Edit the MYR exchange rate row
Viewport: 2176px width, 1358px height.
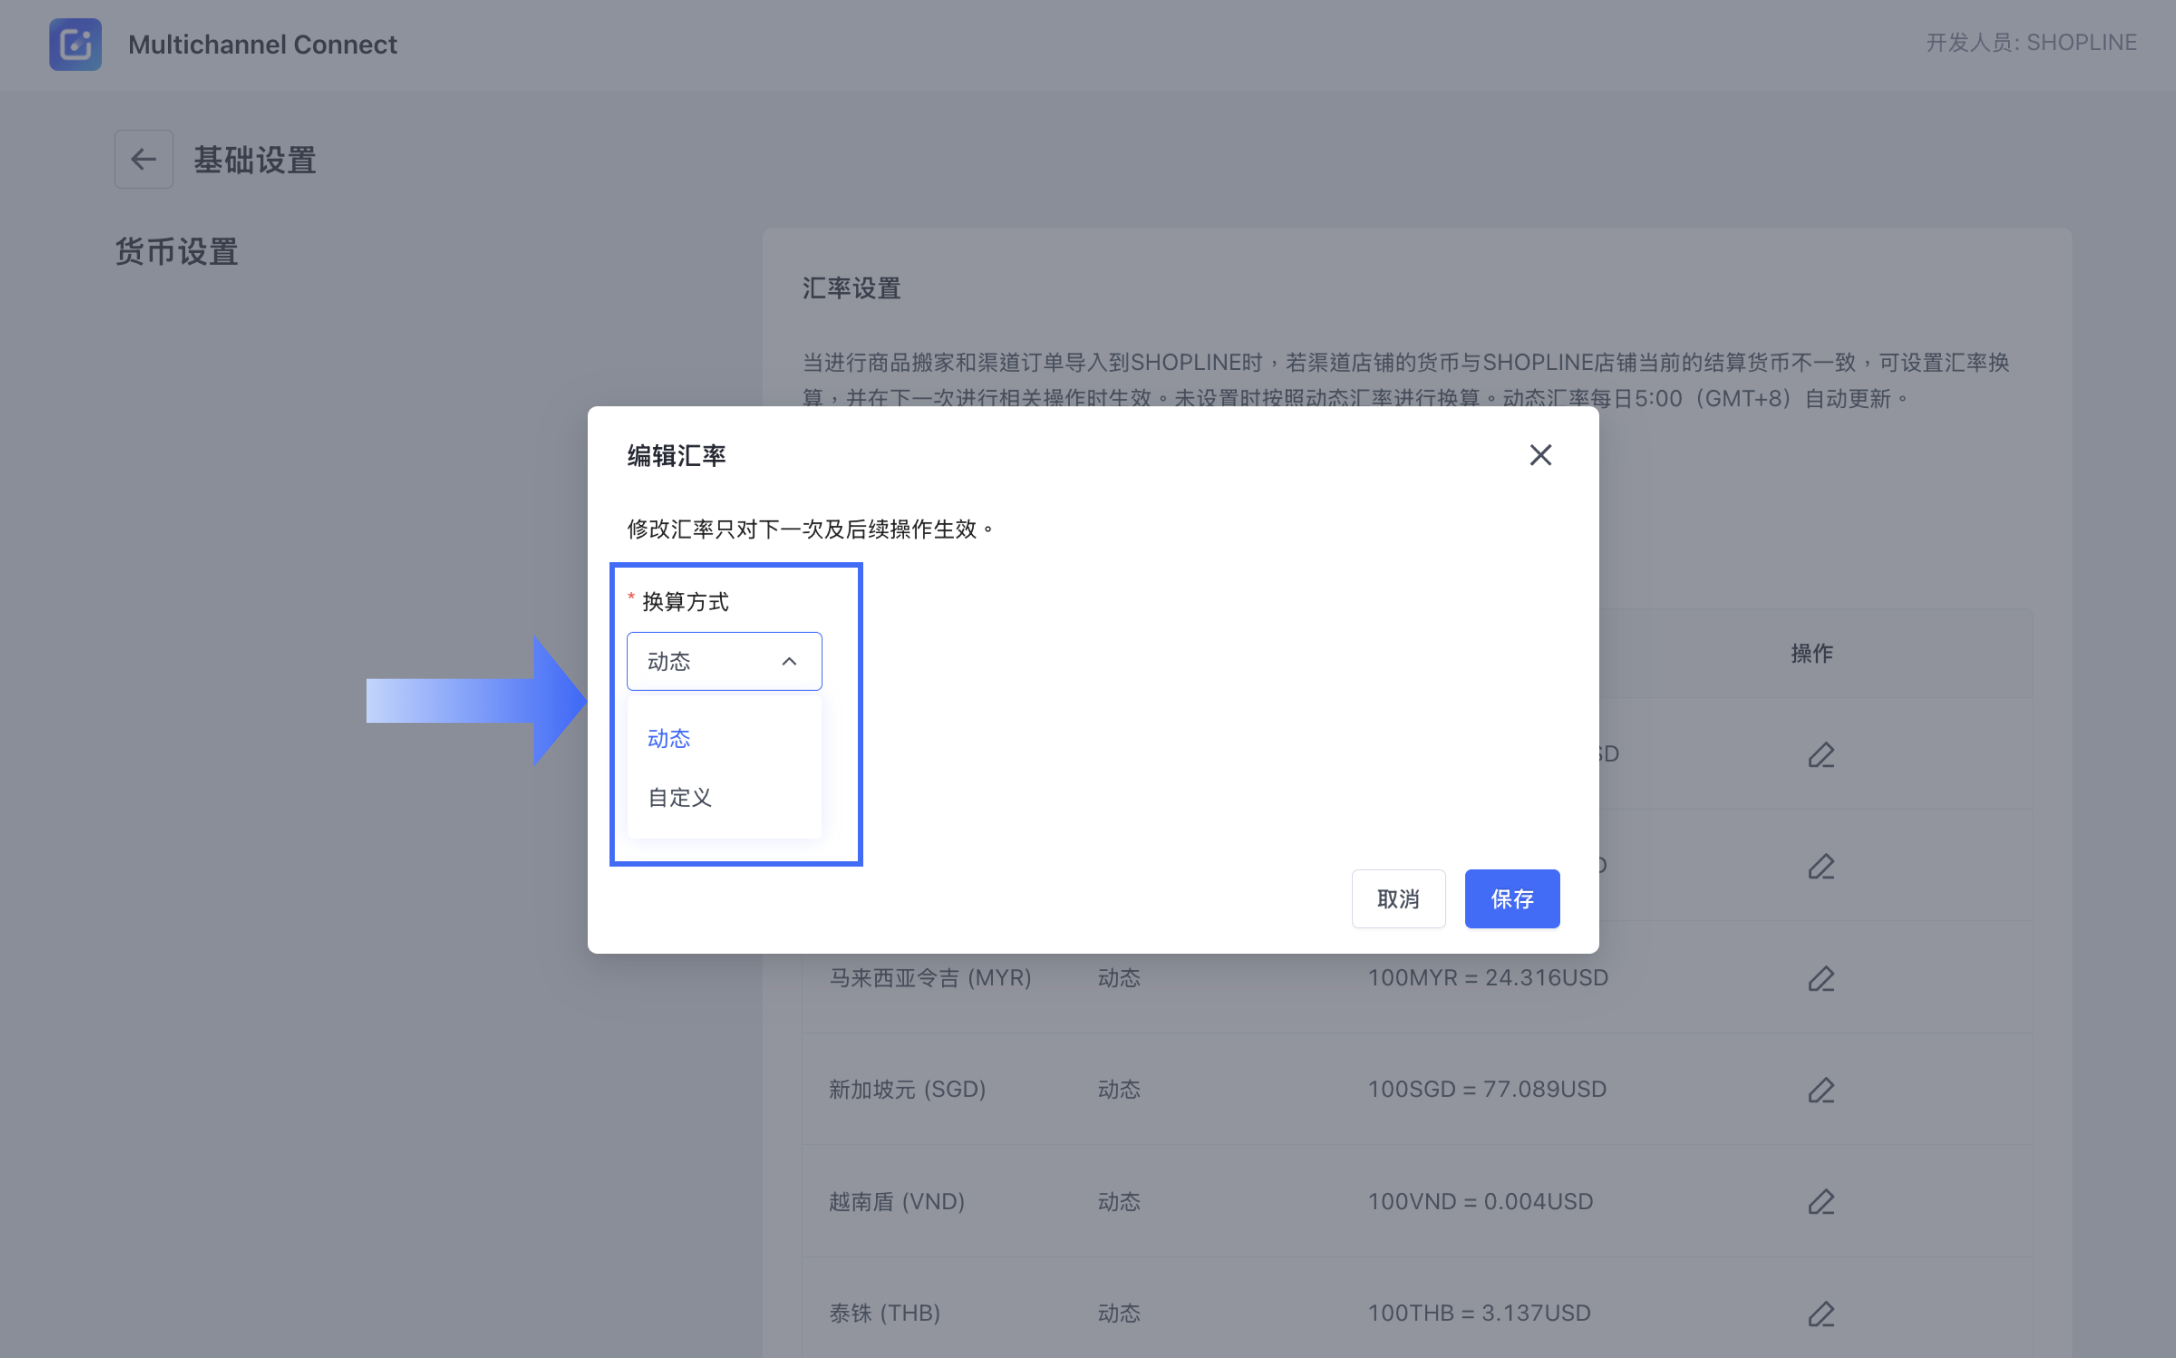(1820, 978)
